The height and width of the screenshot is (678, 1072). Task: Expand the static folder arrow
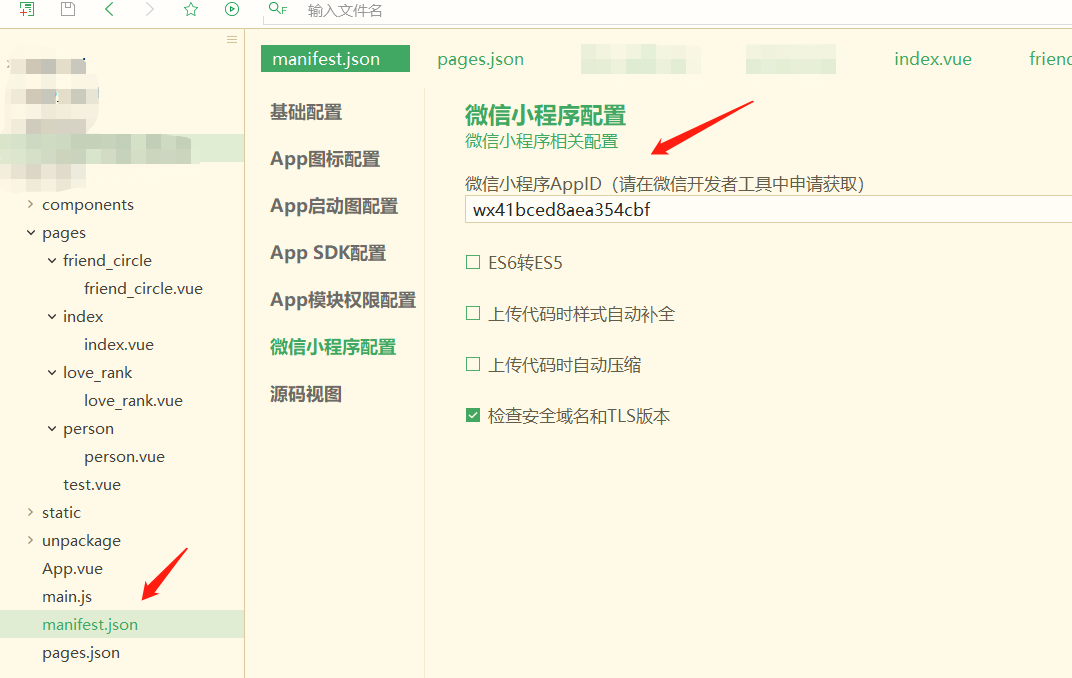point(30,512)
